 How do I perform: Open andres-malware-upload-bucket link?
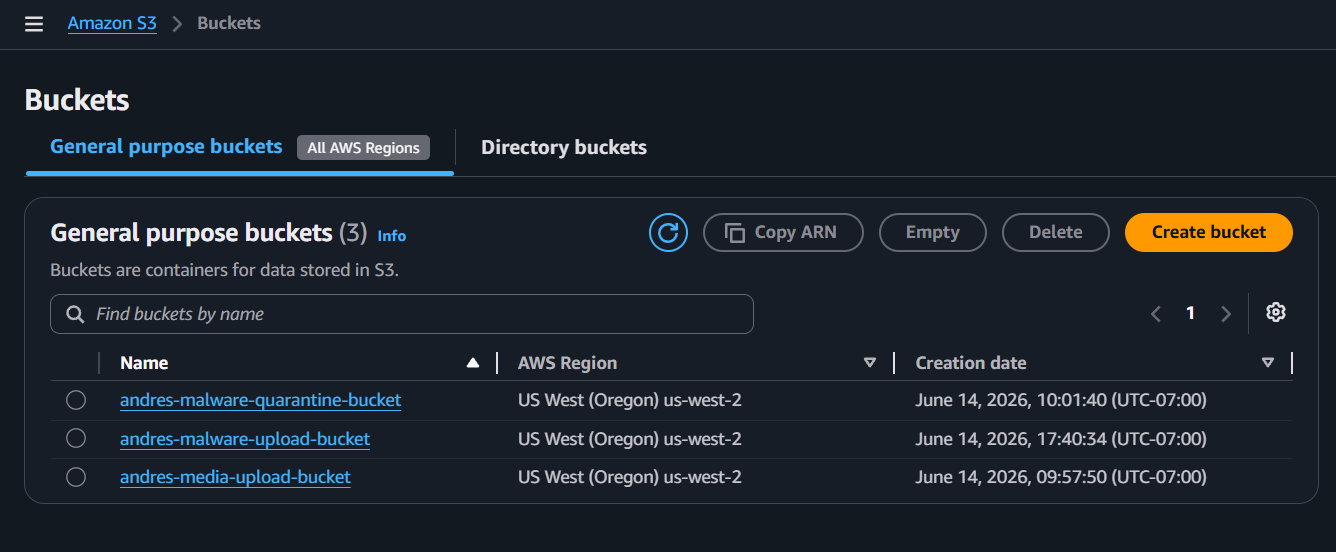[245, 438]
